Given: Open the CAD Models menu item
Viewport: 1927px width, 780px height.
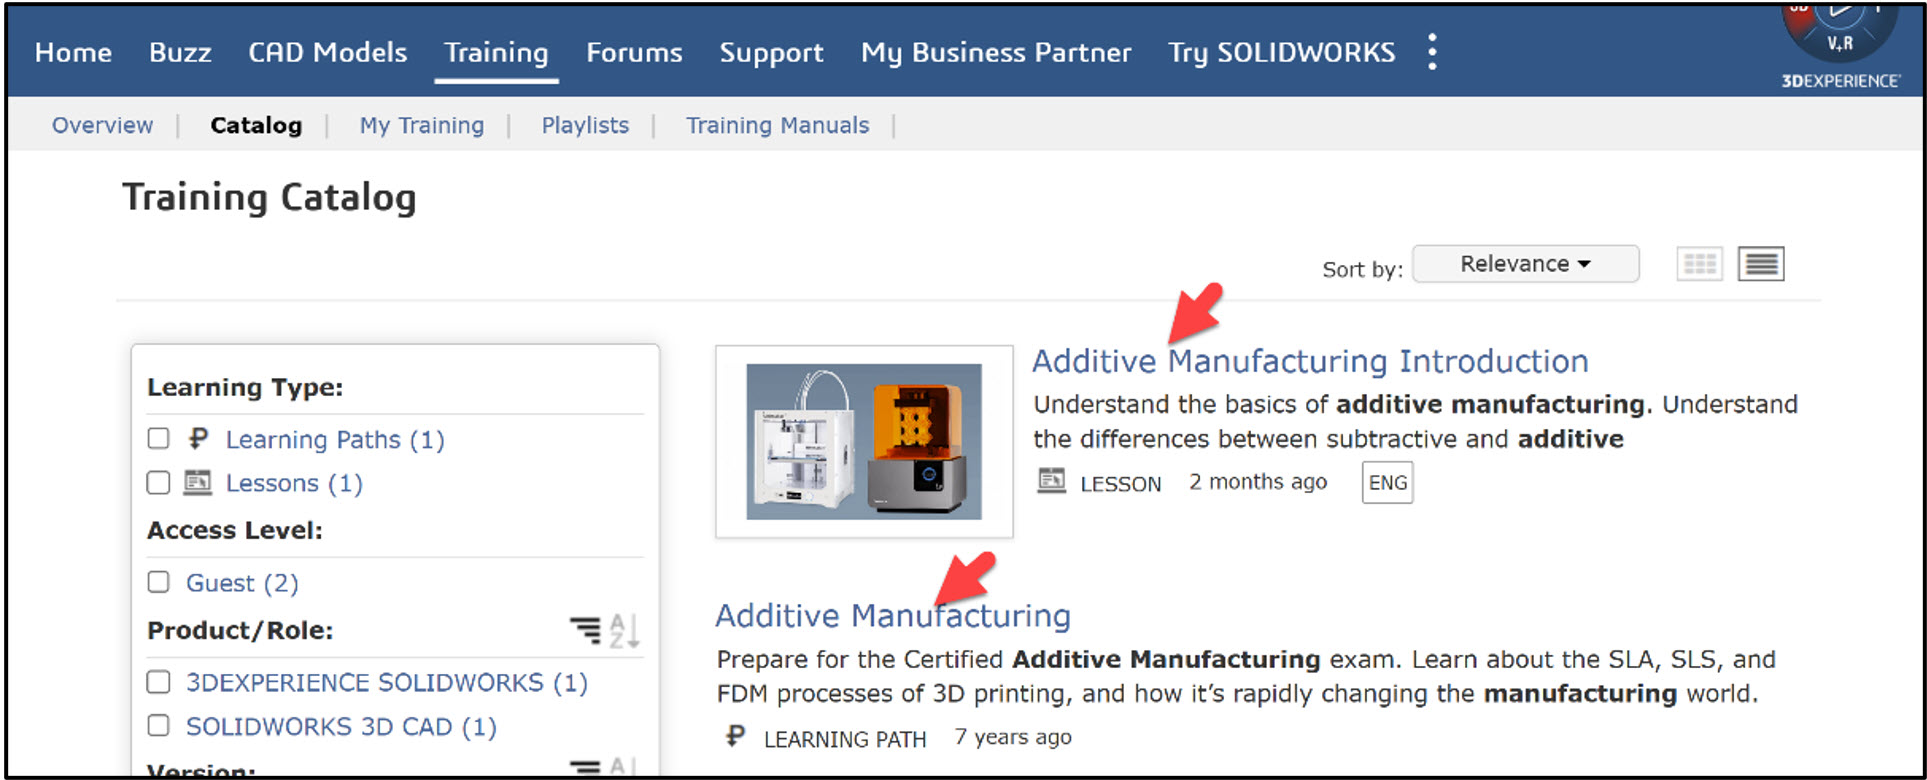Looking at the screenshot, I should pos(328,52).
